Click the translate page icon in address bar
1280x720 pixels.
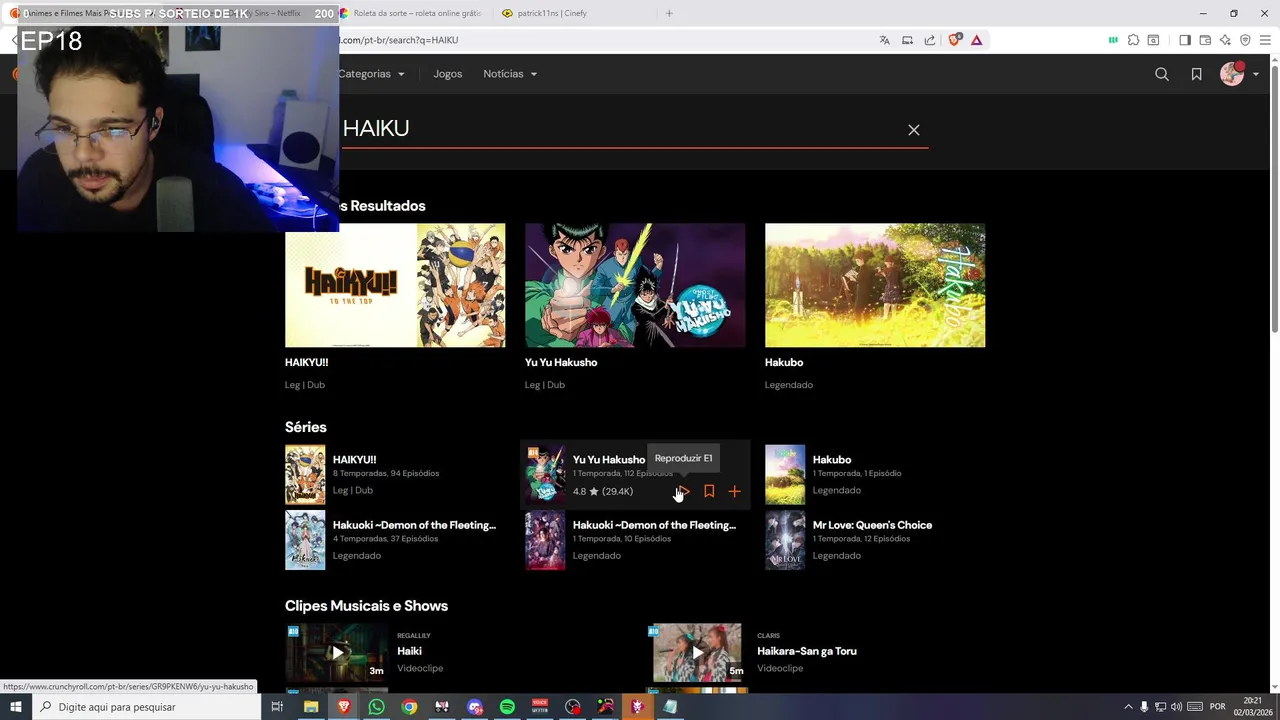[x=884, y=40]
